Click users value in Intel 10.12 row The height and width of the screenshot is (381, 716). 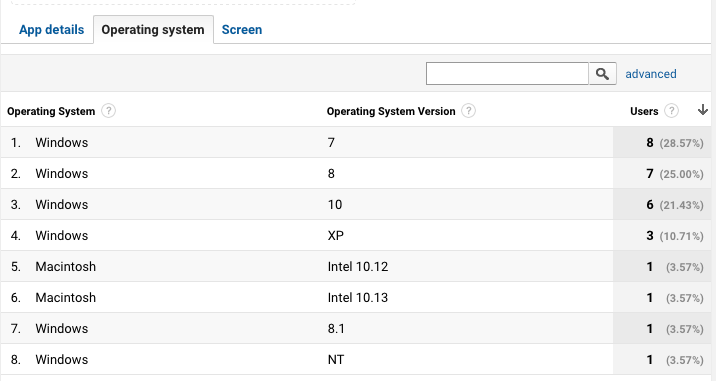pos(674,267)
